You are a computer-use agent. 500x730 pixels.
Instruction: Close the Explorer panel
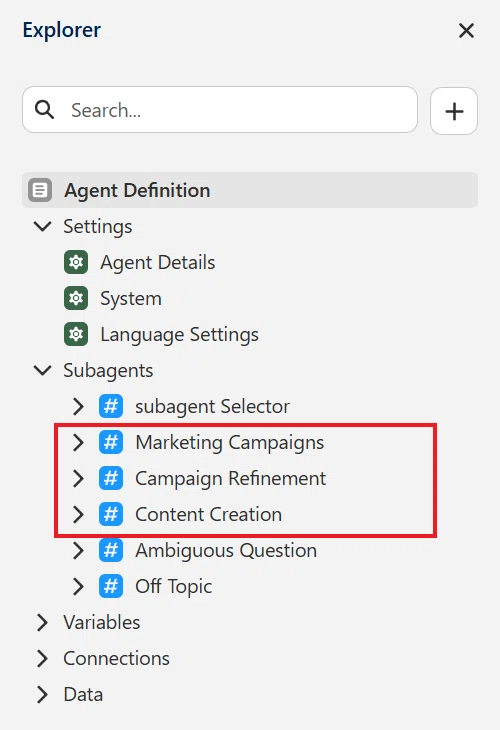click(466, 31)
